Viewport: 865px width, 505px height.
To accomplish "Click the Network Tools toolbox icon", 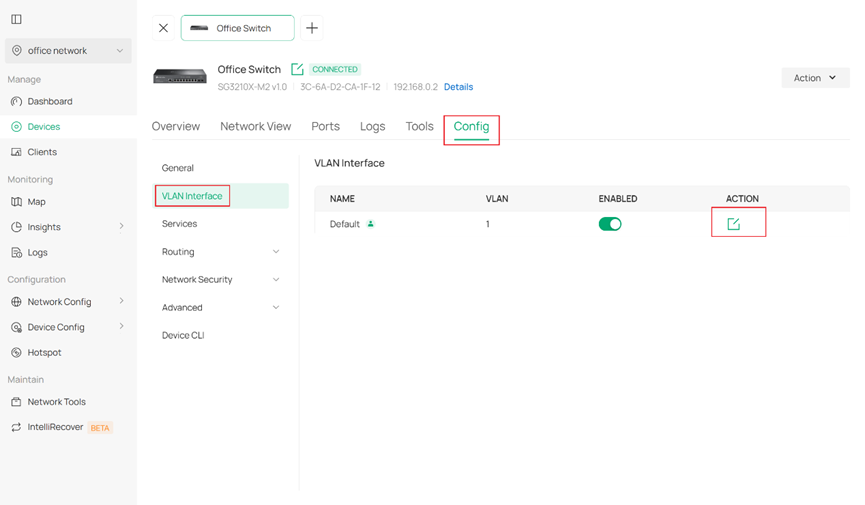I will click(17, 402).
